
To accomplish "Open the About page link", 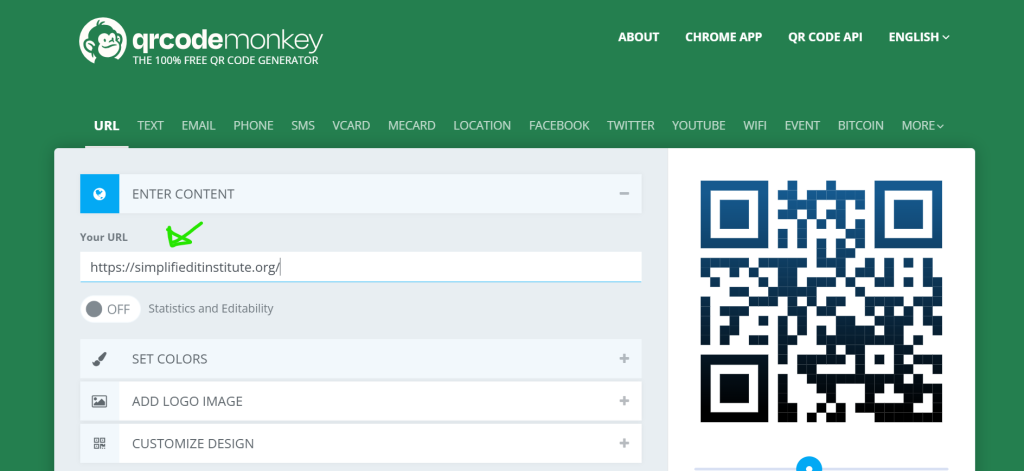I will point(638,37).
